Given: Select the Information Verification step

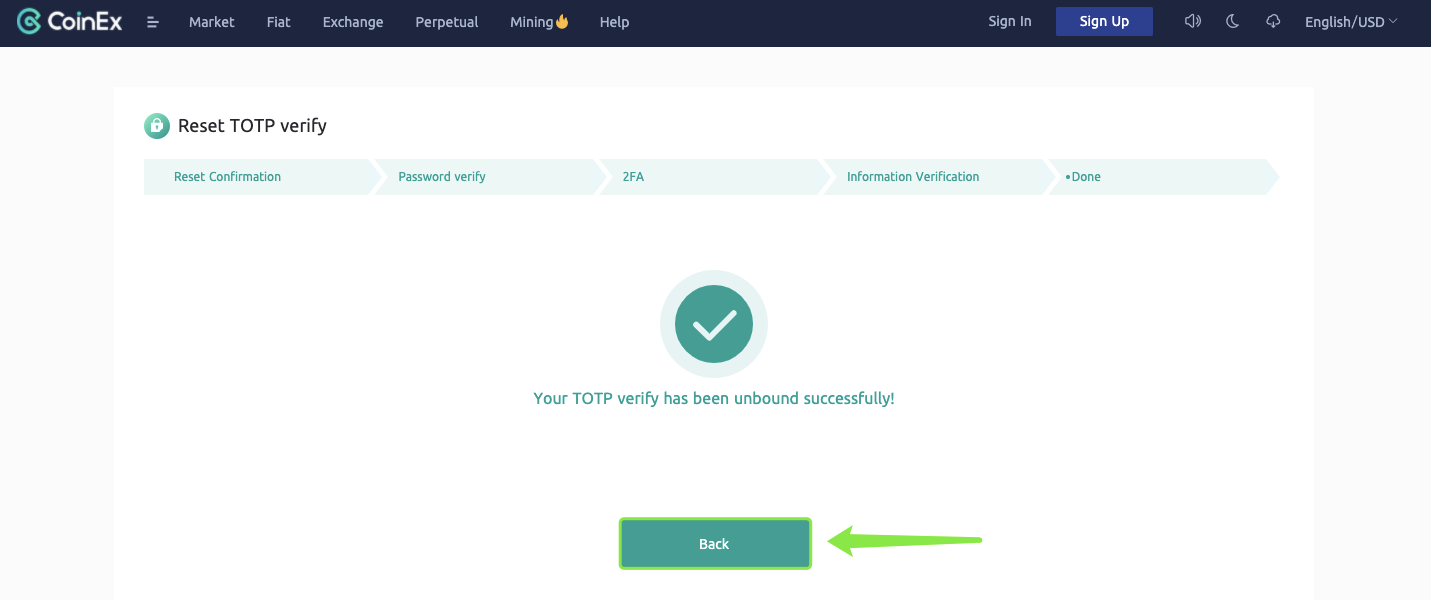Looking at the screenshot, I should 913,177.
